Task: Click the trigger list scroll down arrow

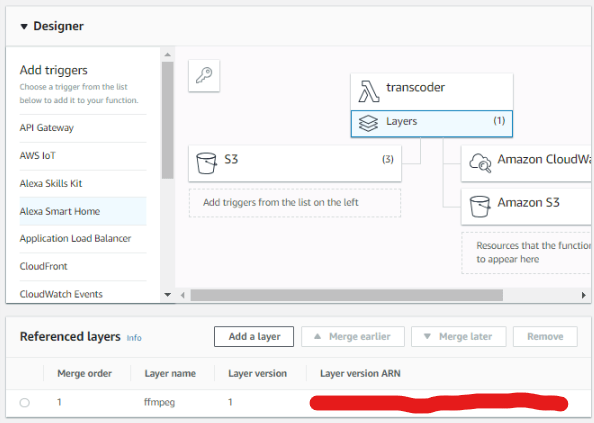Action: tap(167, 295)
